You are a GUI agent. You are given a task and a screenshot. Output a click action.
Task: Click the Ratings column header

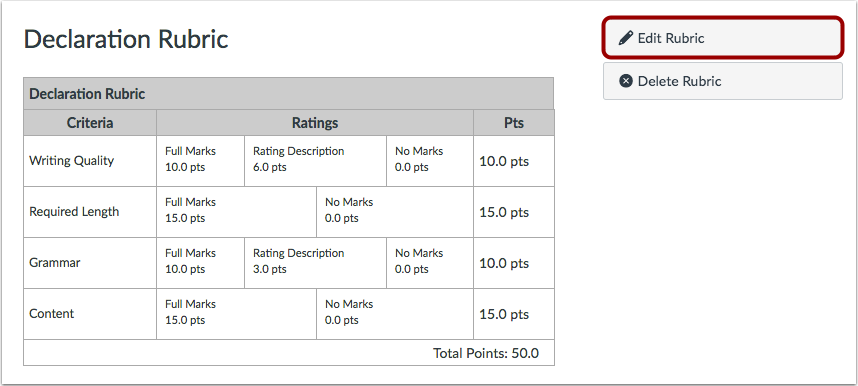click(x=315, y=123)
